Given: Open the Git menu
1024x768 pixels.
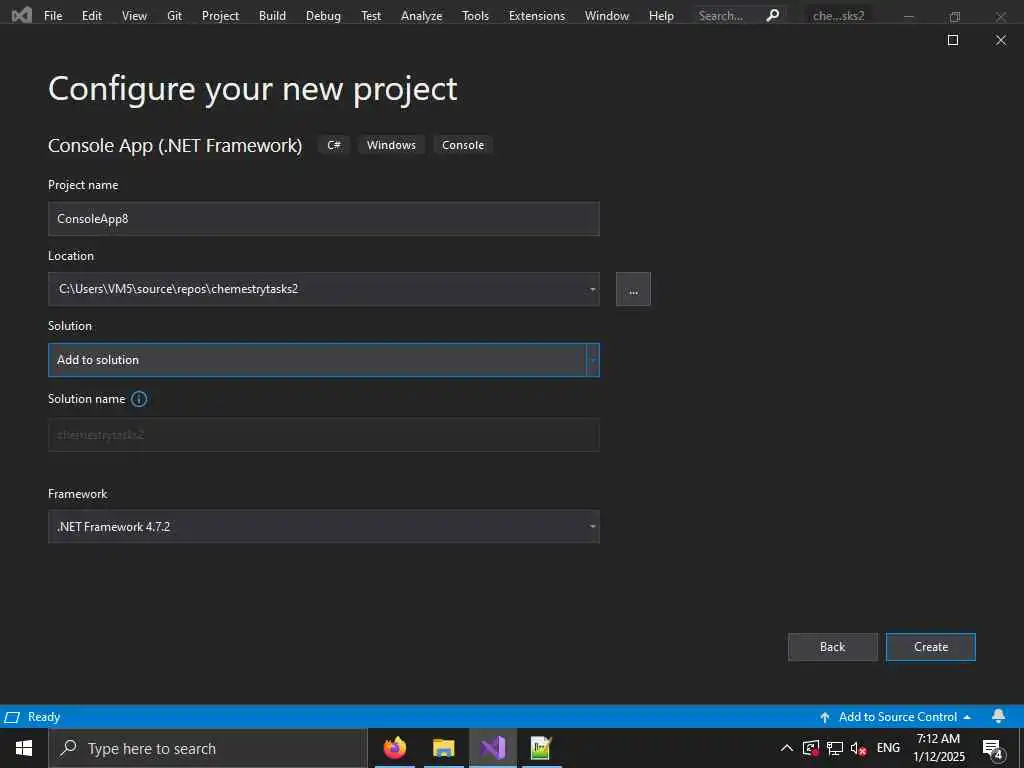Looking at the screenshot, I should coord(174,16).
